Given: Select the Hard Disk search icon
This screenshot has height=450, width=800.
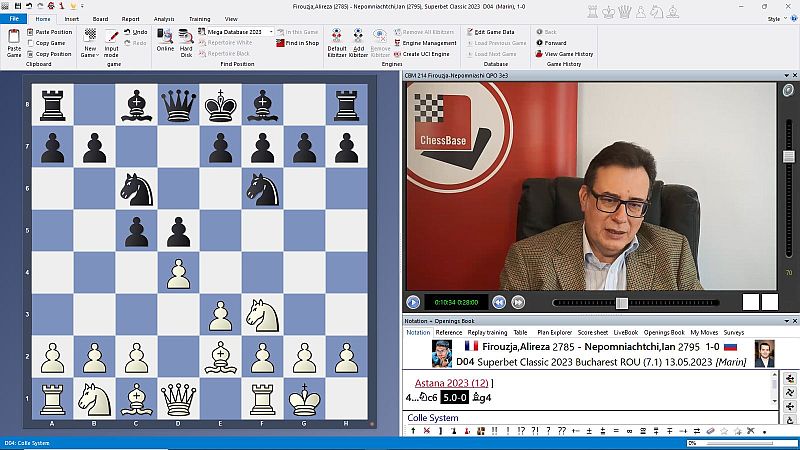Looking at the screenshot, I should tap(186, 40).
